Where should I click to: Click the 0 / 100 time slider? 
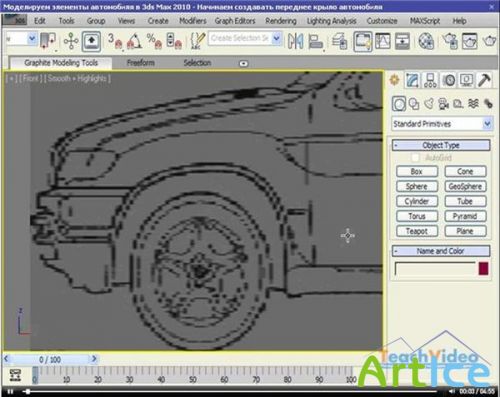[50, 360]
